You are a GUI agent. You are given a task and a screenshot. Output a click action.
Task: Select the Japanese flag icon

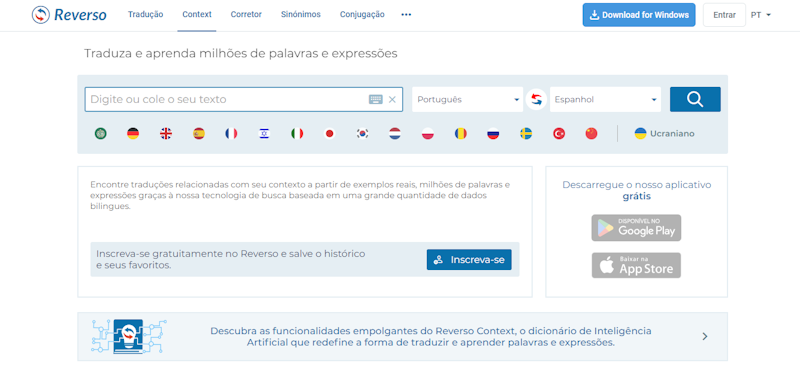(x=330, y=134)
